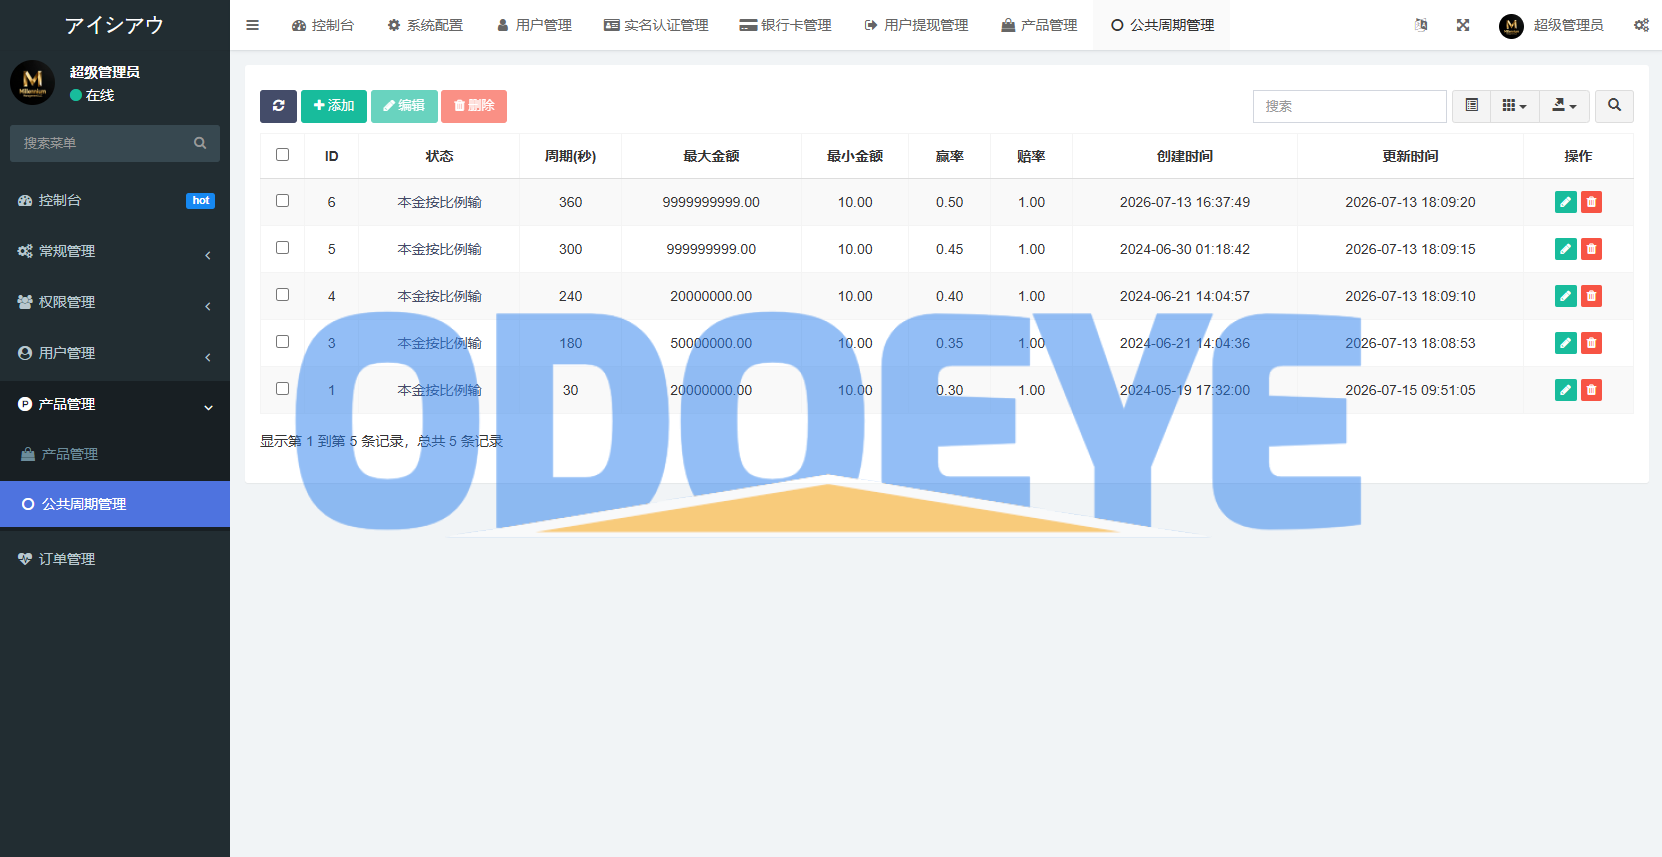Switch to the 产品管理 top tab

click(x=1039, y=25)
